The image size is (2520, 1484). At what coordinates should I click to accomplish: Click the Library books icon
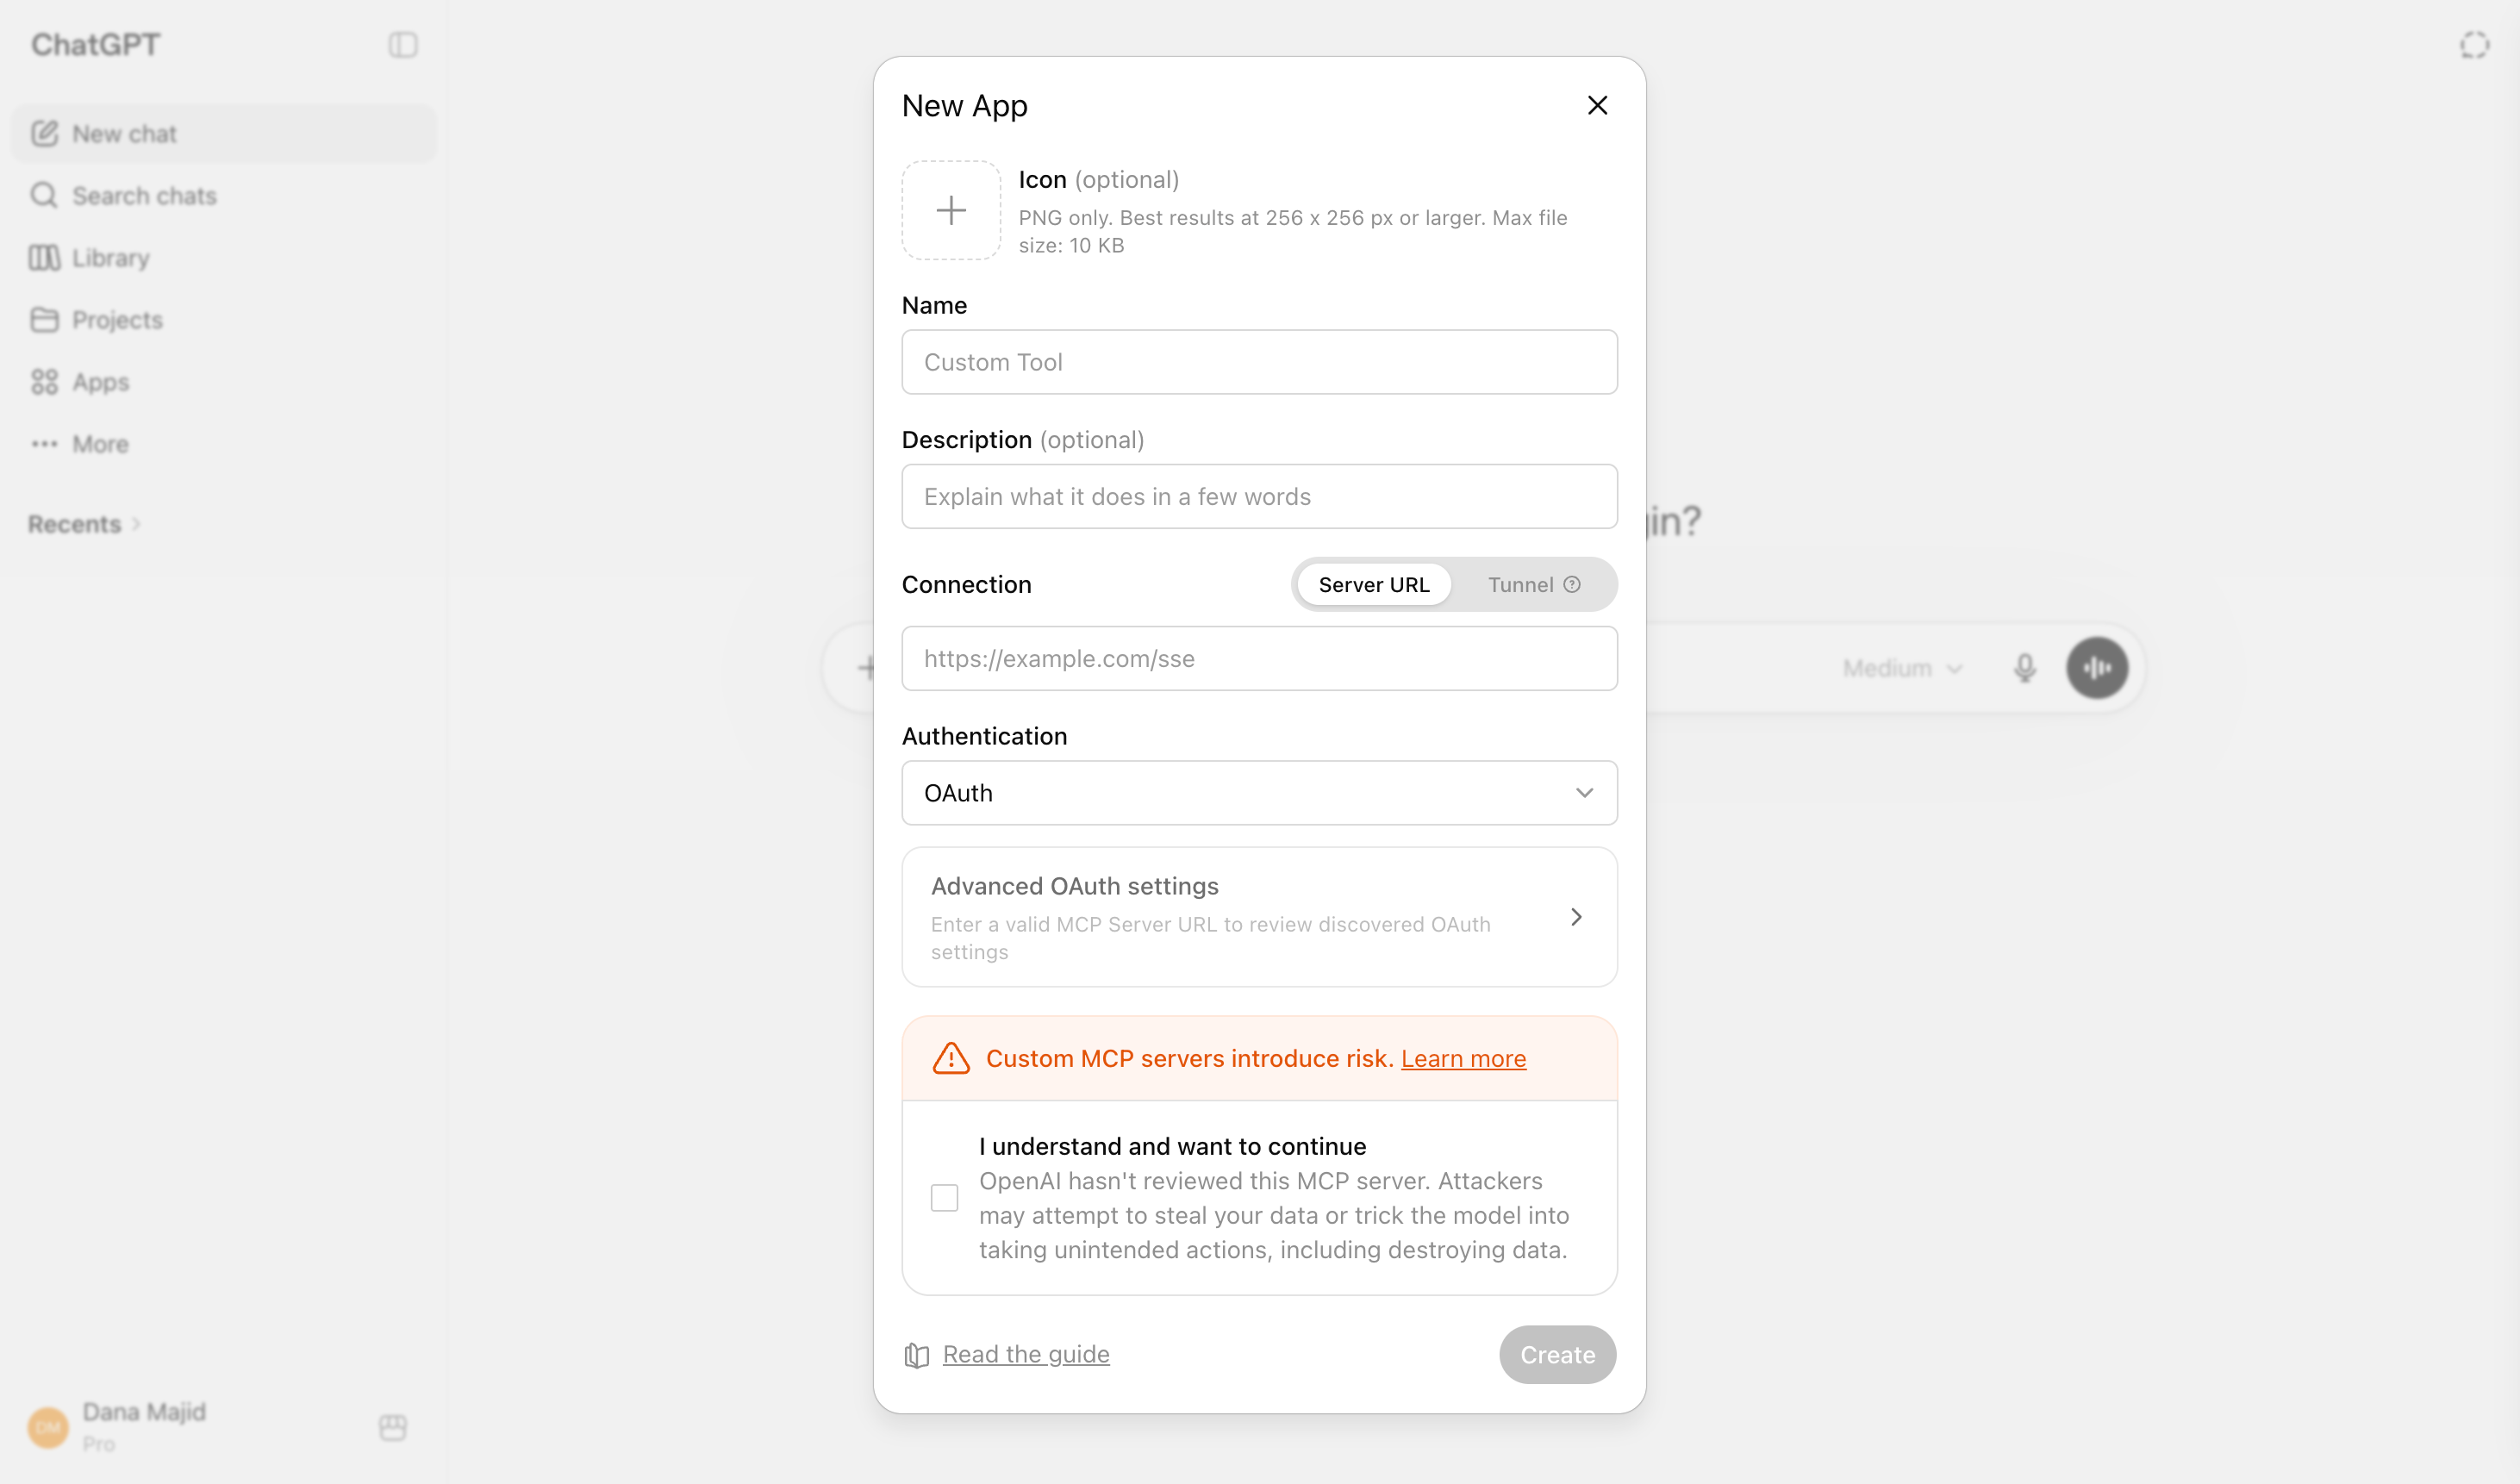click(44, 258)
